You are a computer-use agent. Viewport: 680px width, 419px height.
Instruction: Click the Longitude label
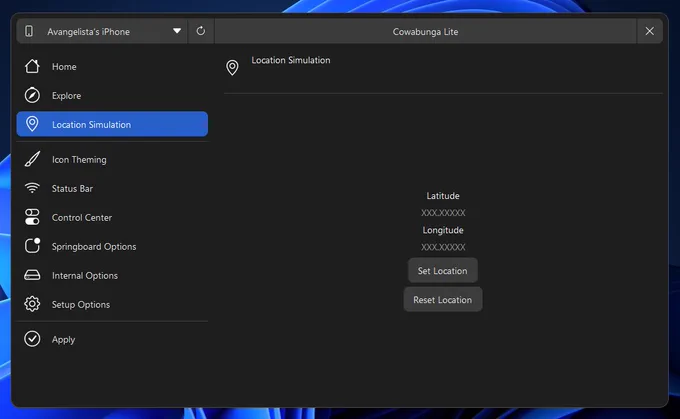click(443, 230)
